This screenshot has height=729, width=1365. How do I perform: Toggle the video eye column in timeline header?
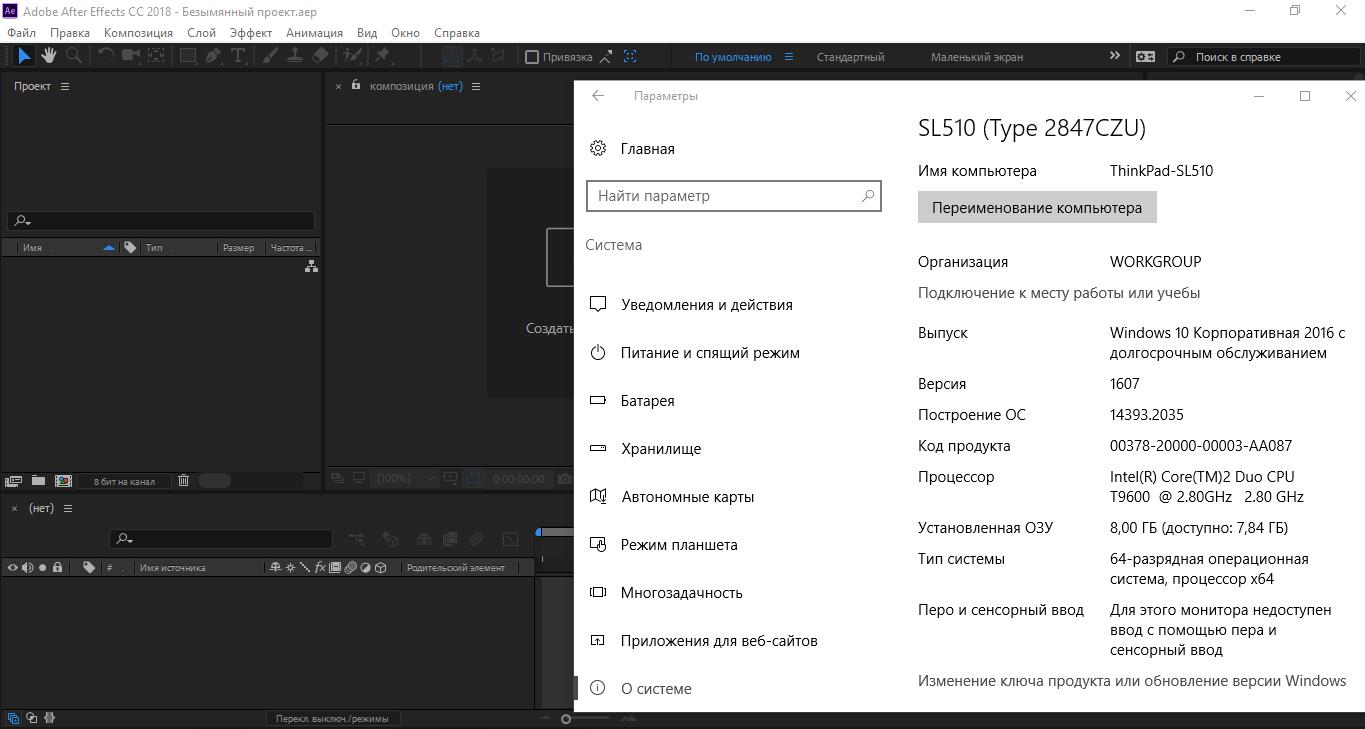(13, 567)
